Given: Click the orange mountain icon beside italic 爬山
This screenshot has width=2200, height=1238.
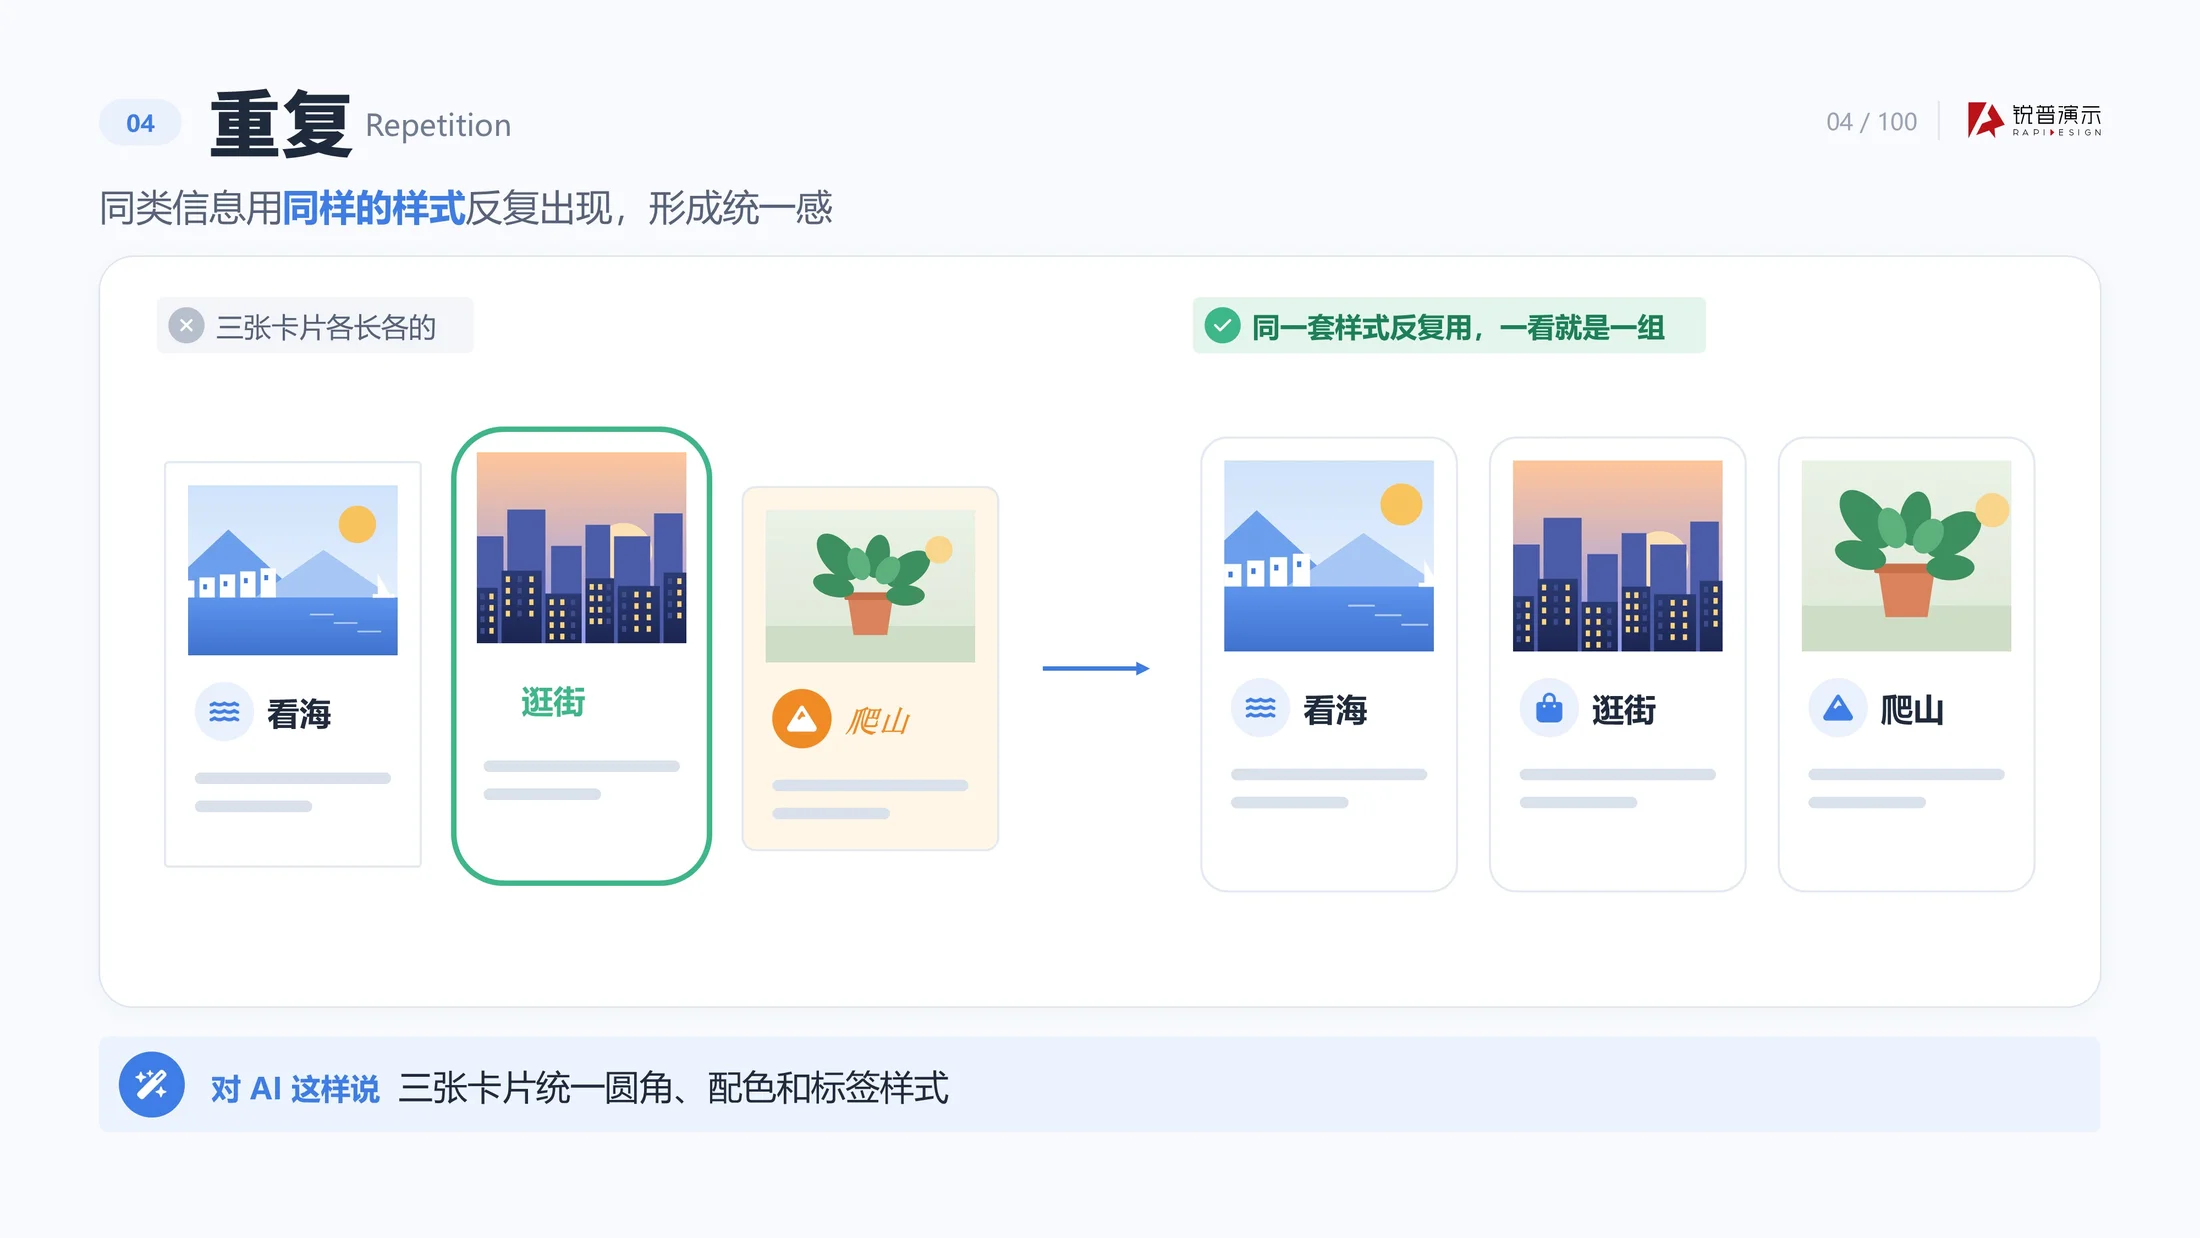Looking at the screenshot, I should [802, 719].
